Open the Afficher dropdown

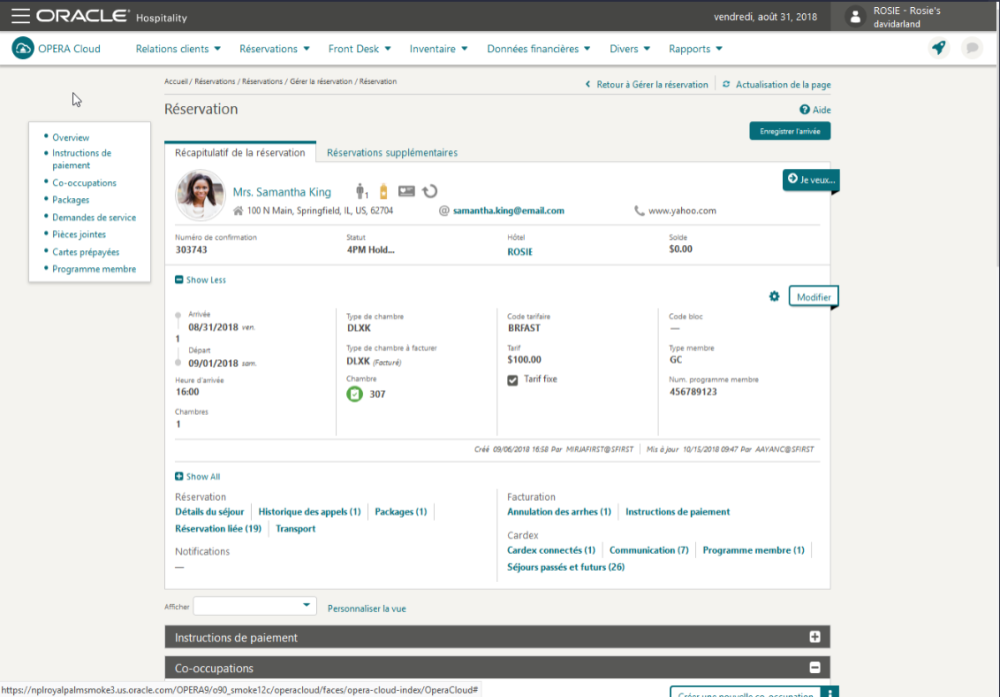[255, 606]
